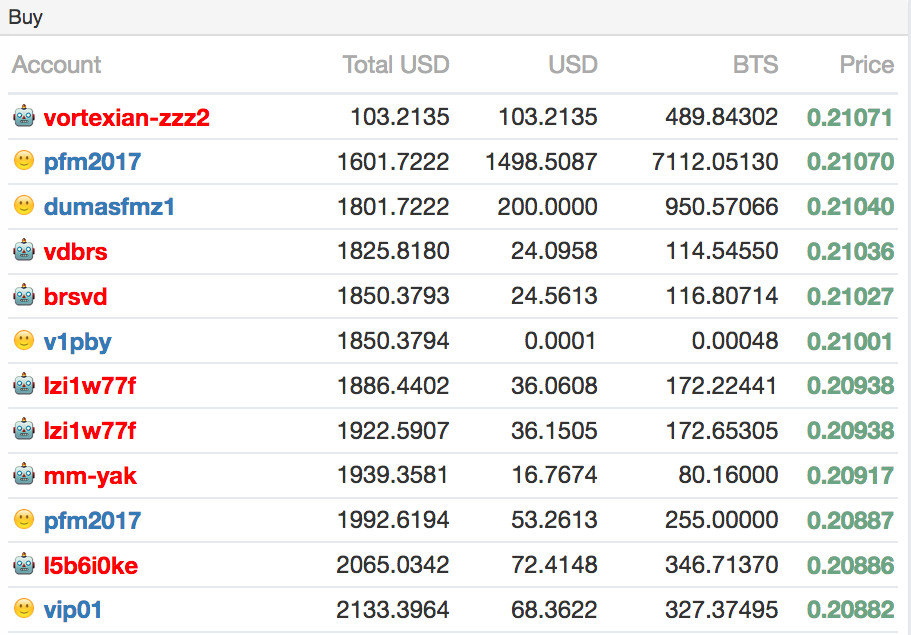The image size is (911, 635).
Task: Select the price 0.21001
Action: coord(850,342)
